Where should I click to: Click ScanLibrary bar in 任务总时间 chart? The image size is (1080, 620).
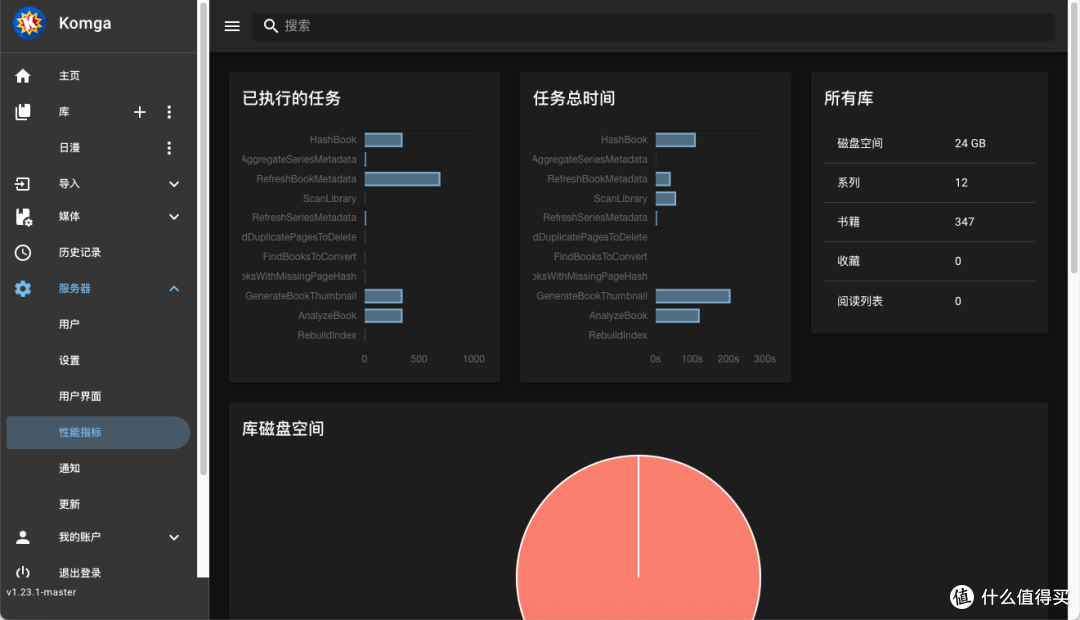[x=665, y=198]
